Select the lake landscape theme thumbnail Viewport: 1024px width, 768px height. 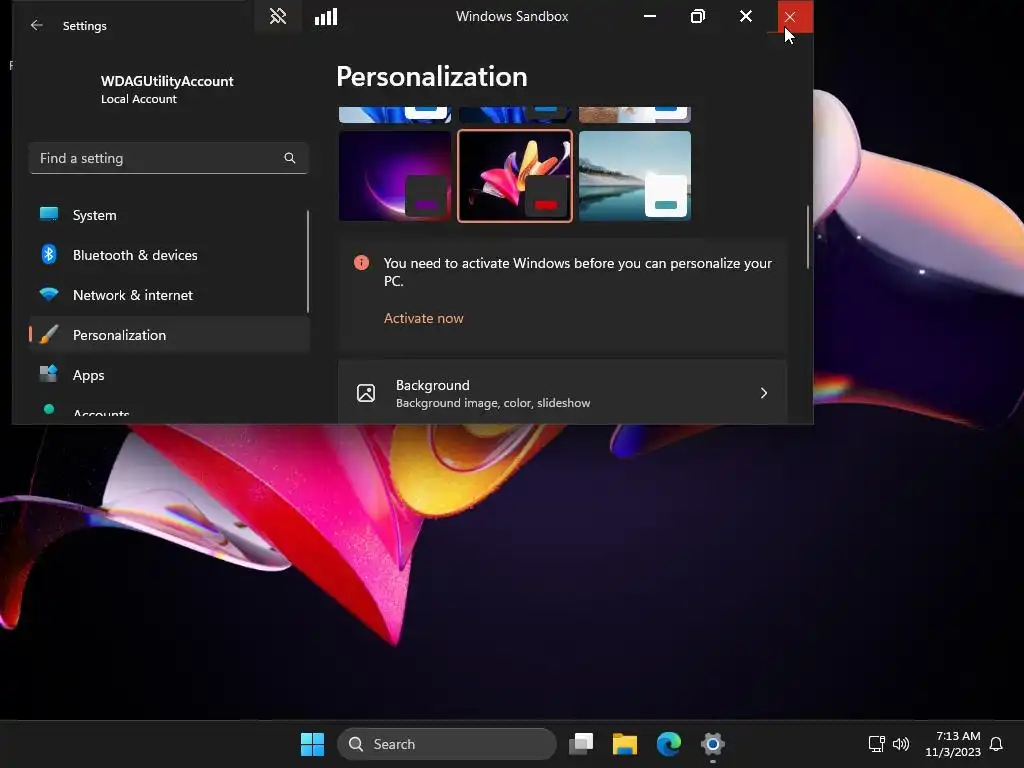[635, 176]
